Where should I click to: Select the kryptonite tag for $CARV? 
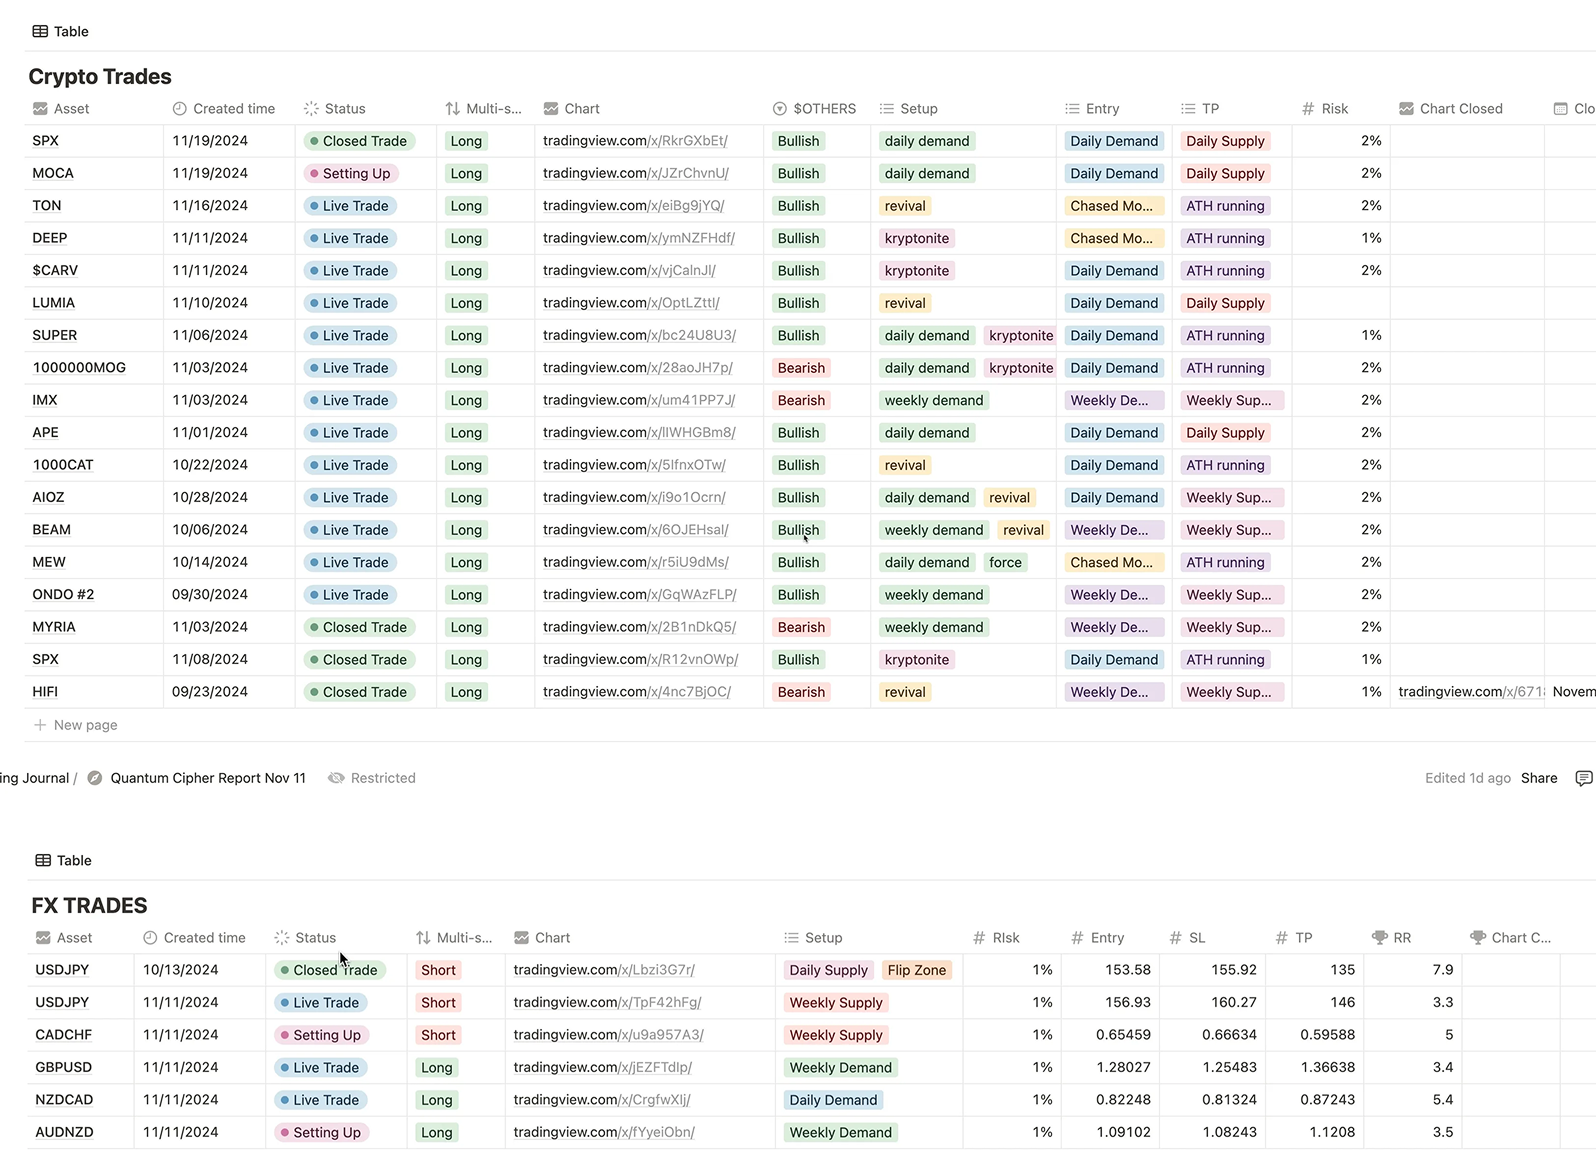point(917,270)
